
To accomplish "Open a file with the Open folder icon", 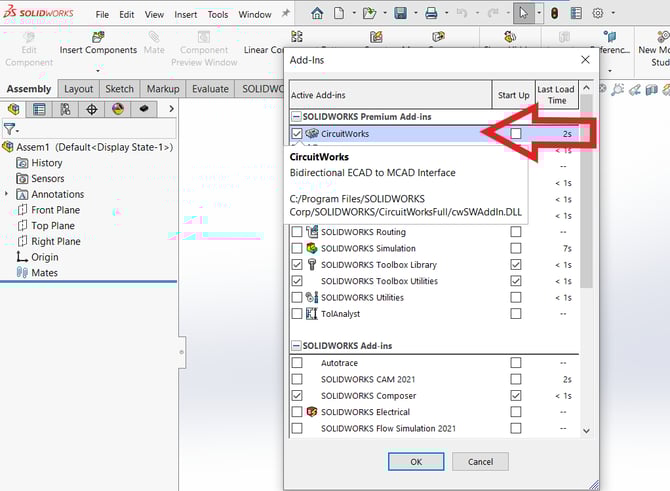I will (369, 14).
